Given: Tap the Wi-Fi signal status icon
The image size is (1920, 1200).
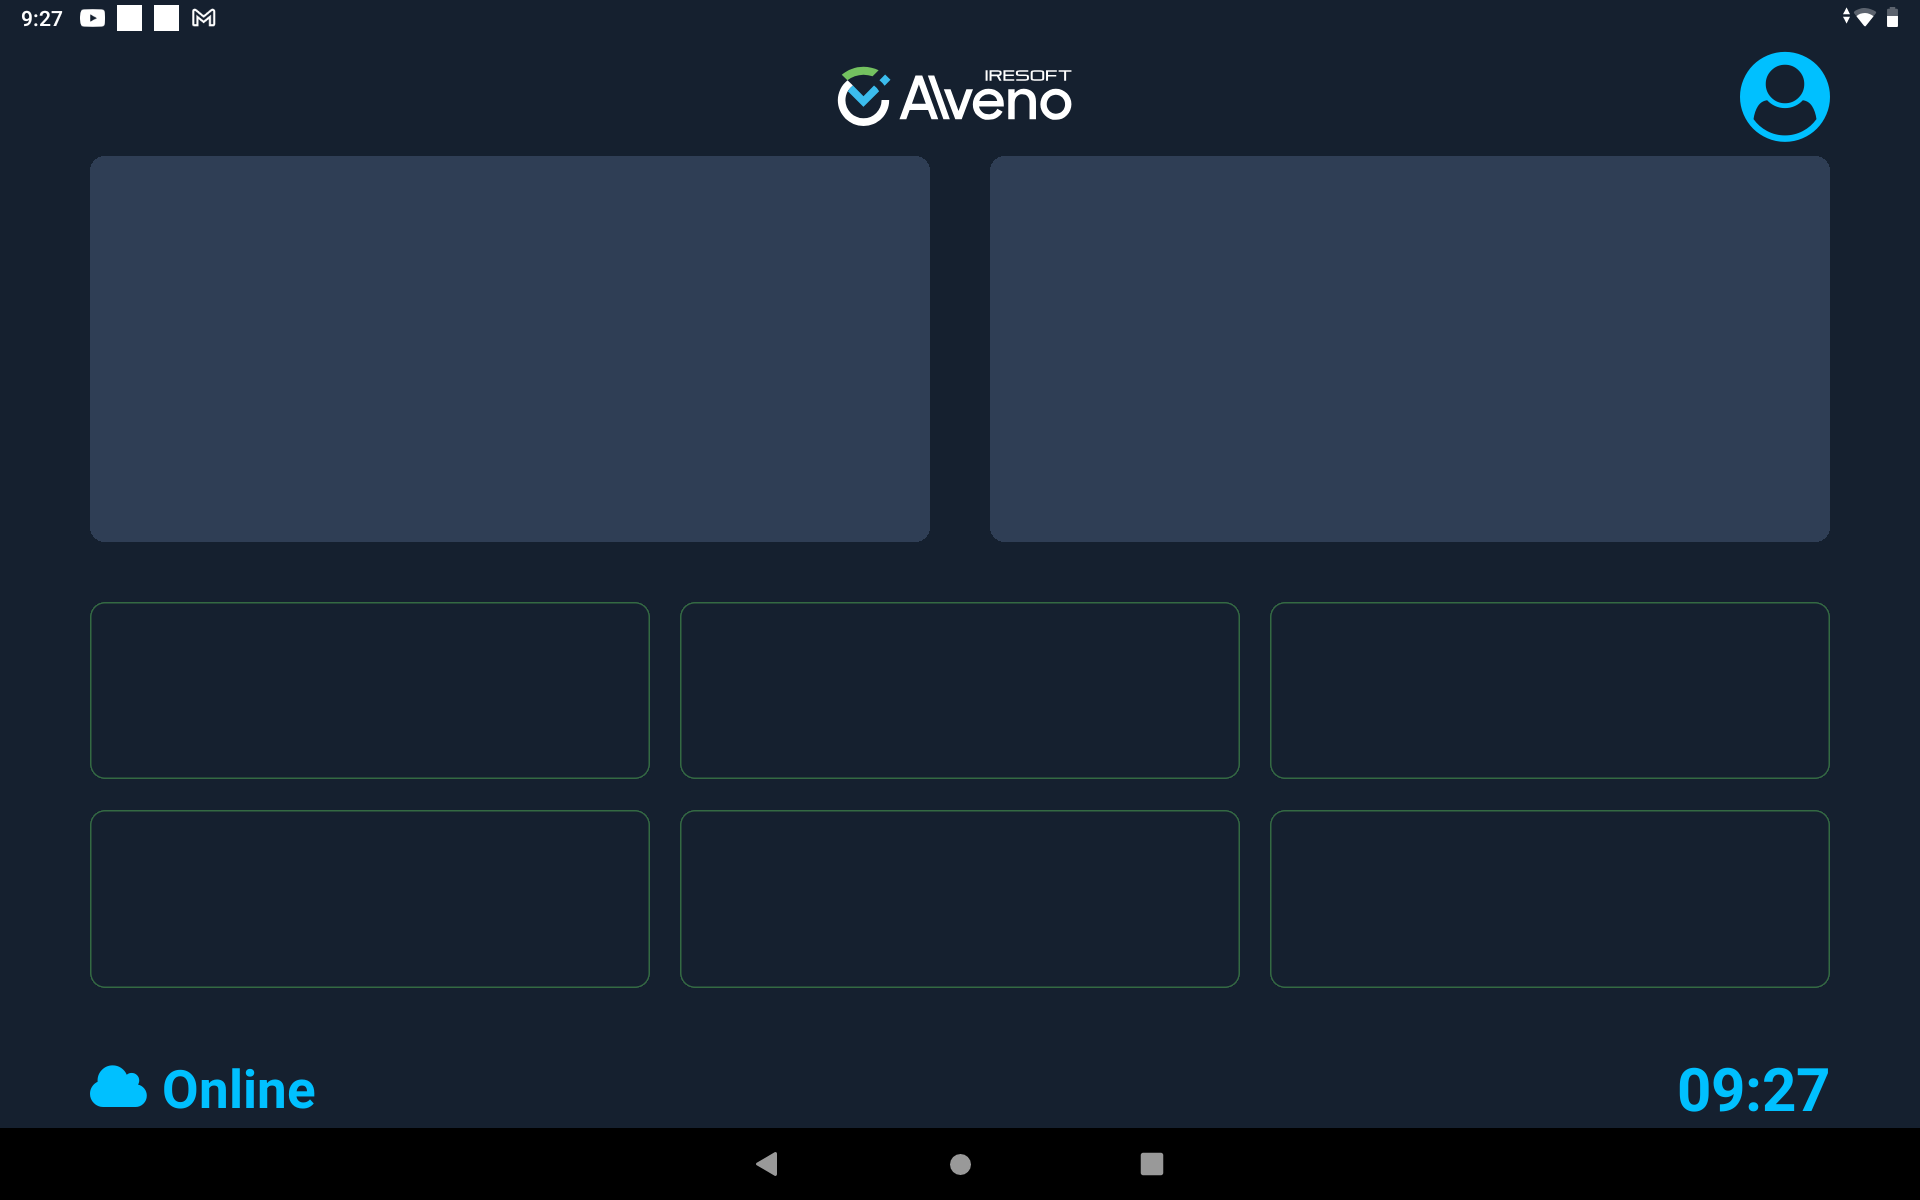Looking at the screenshot, I should tap(1863, 18).
